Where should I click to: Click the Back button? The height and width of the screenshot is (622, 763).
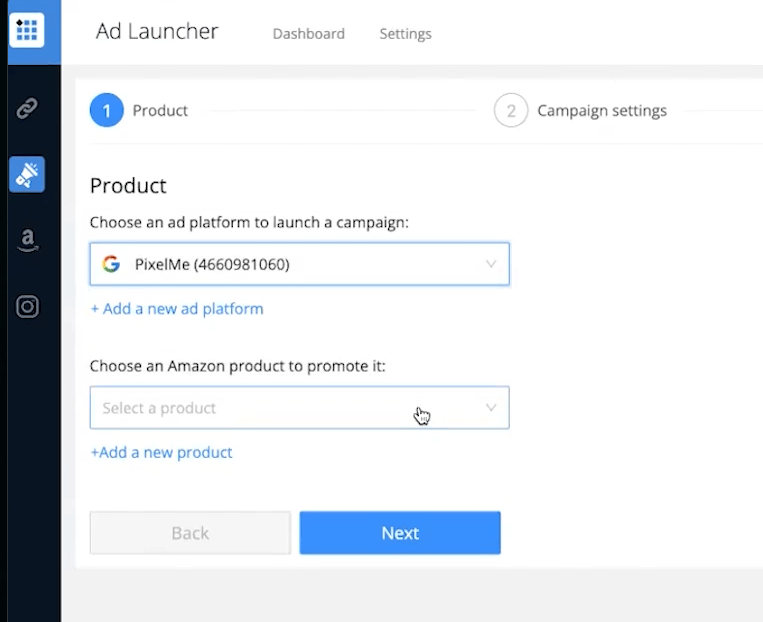click(190, 532)
